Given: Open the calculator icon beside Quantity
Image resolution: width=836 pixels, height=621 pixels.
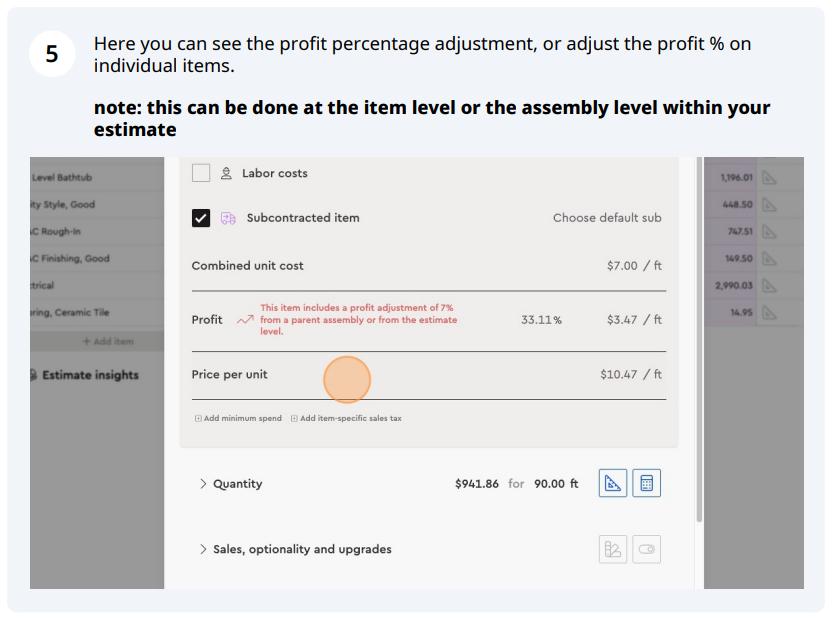Looking at the screenshot, I should pos(647,484).
